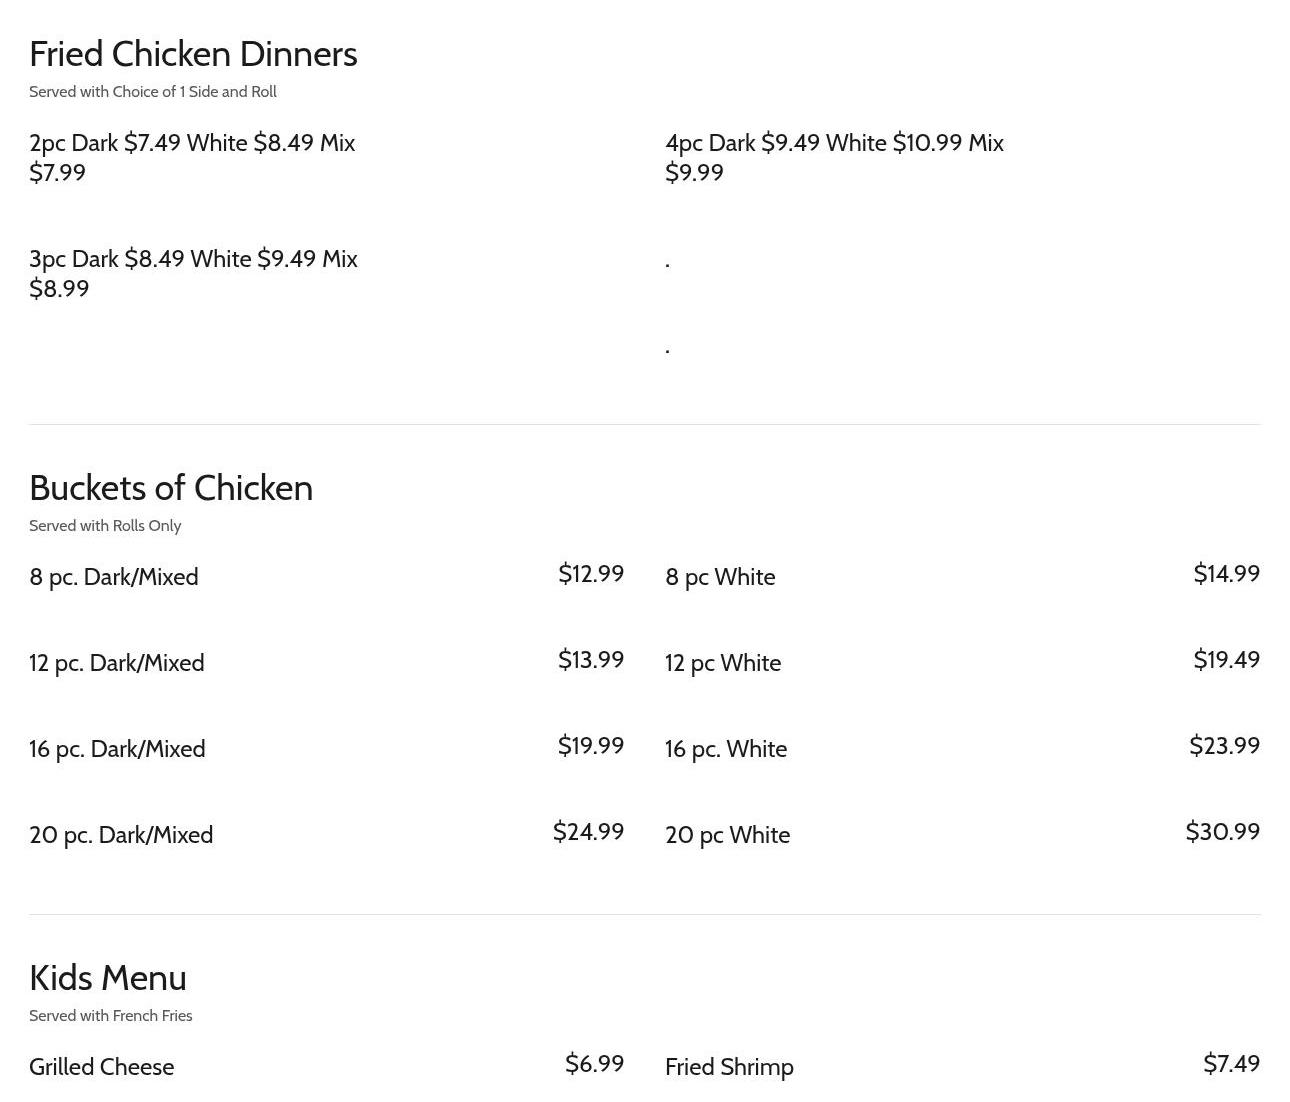This screenshot has height=1102, width=1290.
Task: Choose the 12 pc White bucket
Action: tap(723, 663)
